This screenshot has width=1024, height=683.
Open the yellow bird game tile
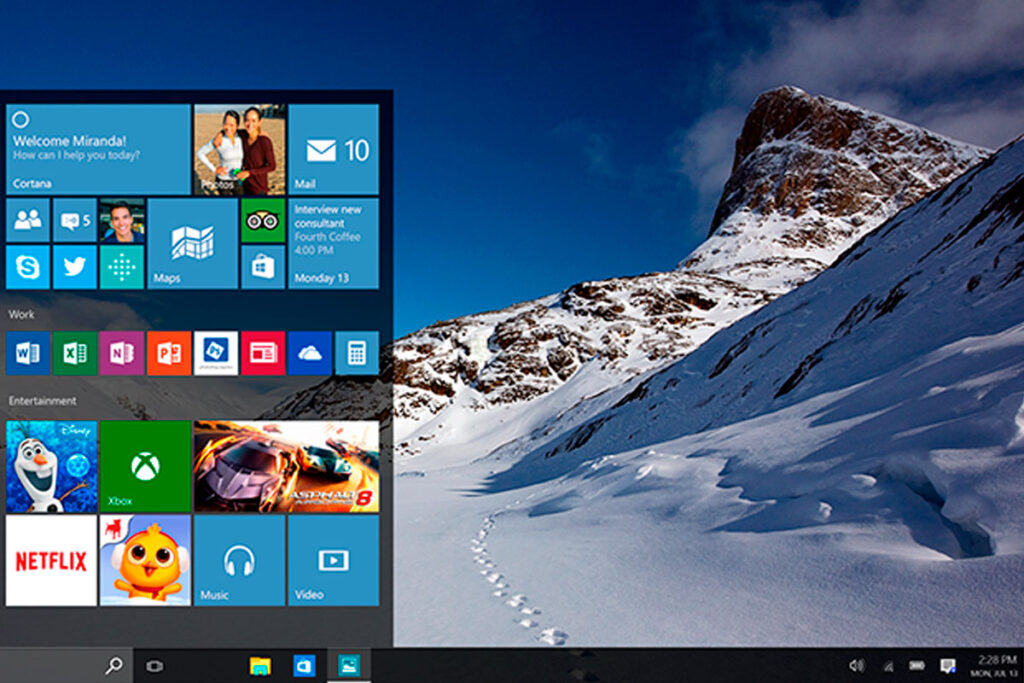(146, 560)
